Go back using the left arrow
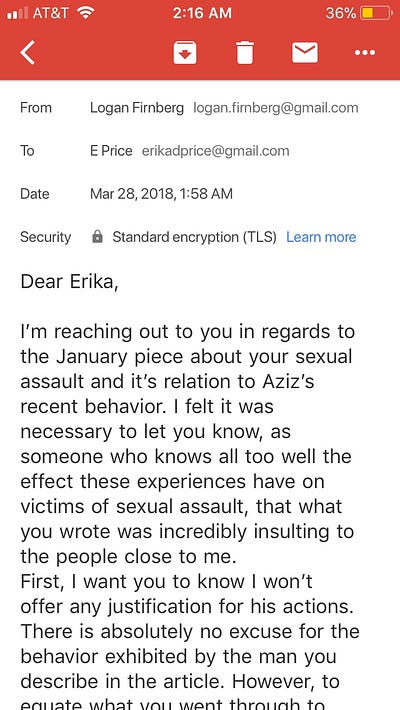400x710 pixels. [x=27, y=53]
